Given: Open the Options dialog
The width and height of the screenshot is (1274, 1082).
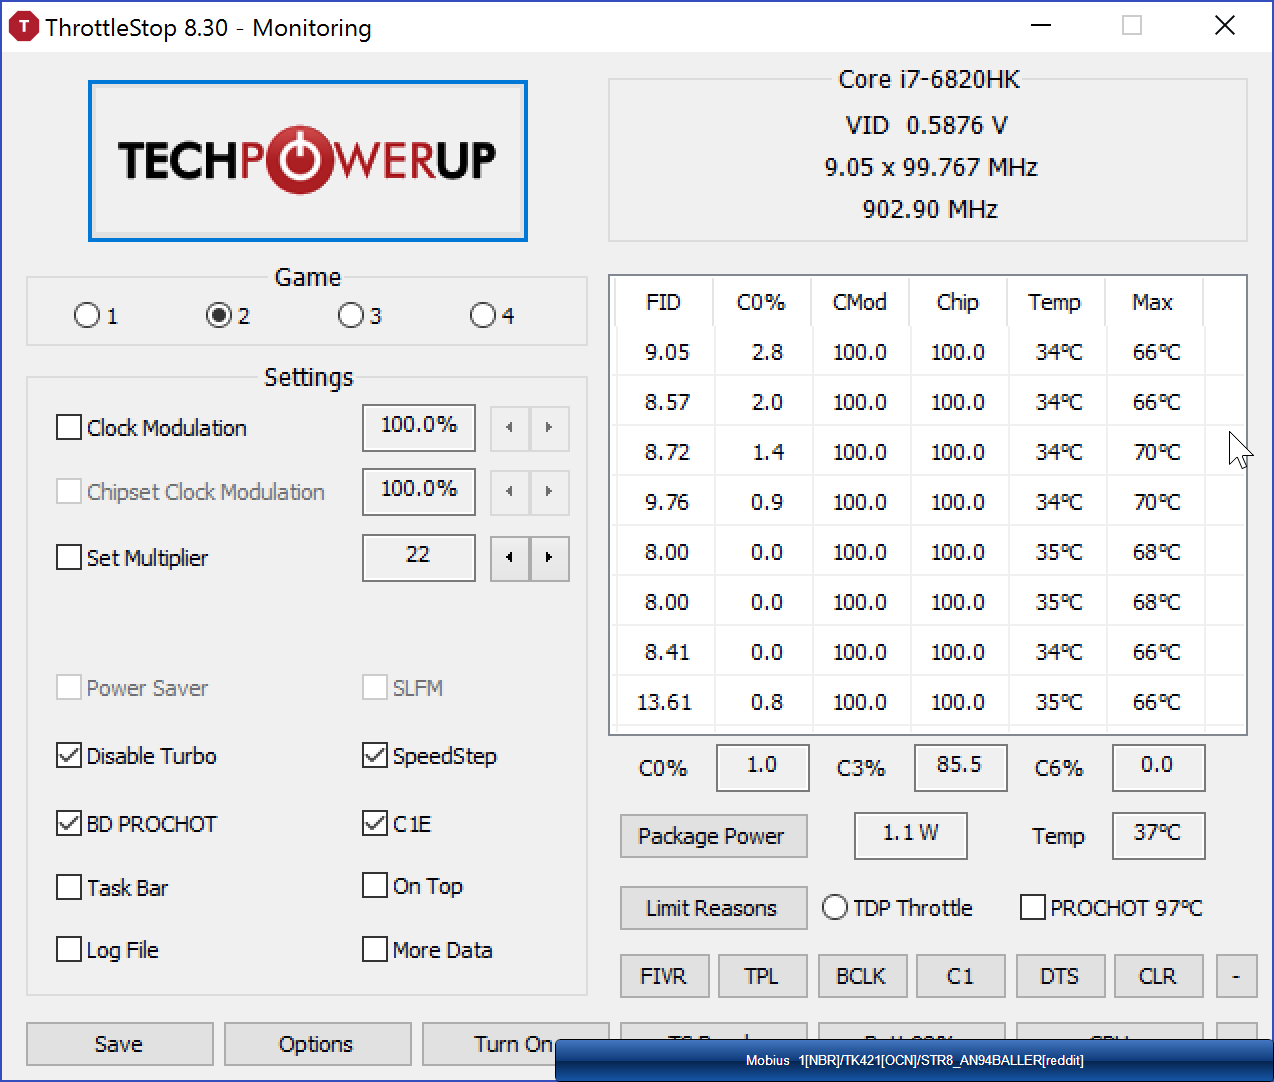Looking at the screenshot, I should point(317,1044).
